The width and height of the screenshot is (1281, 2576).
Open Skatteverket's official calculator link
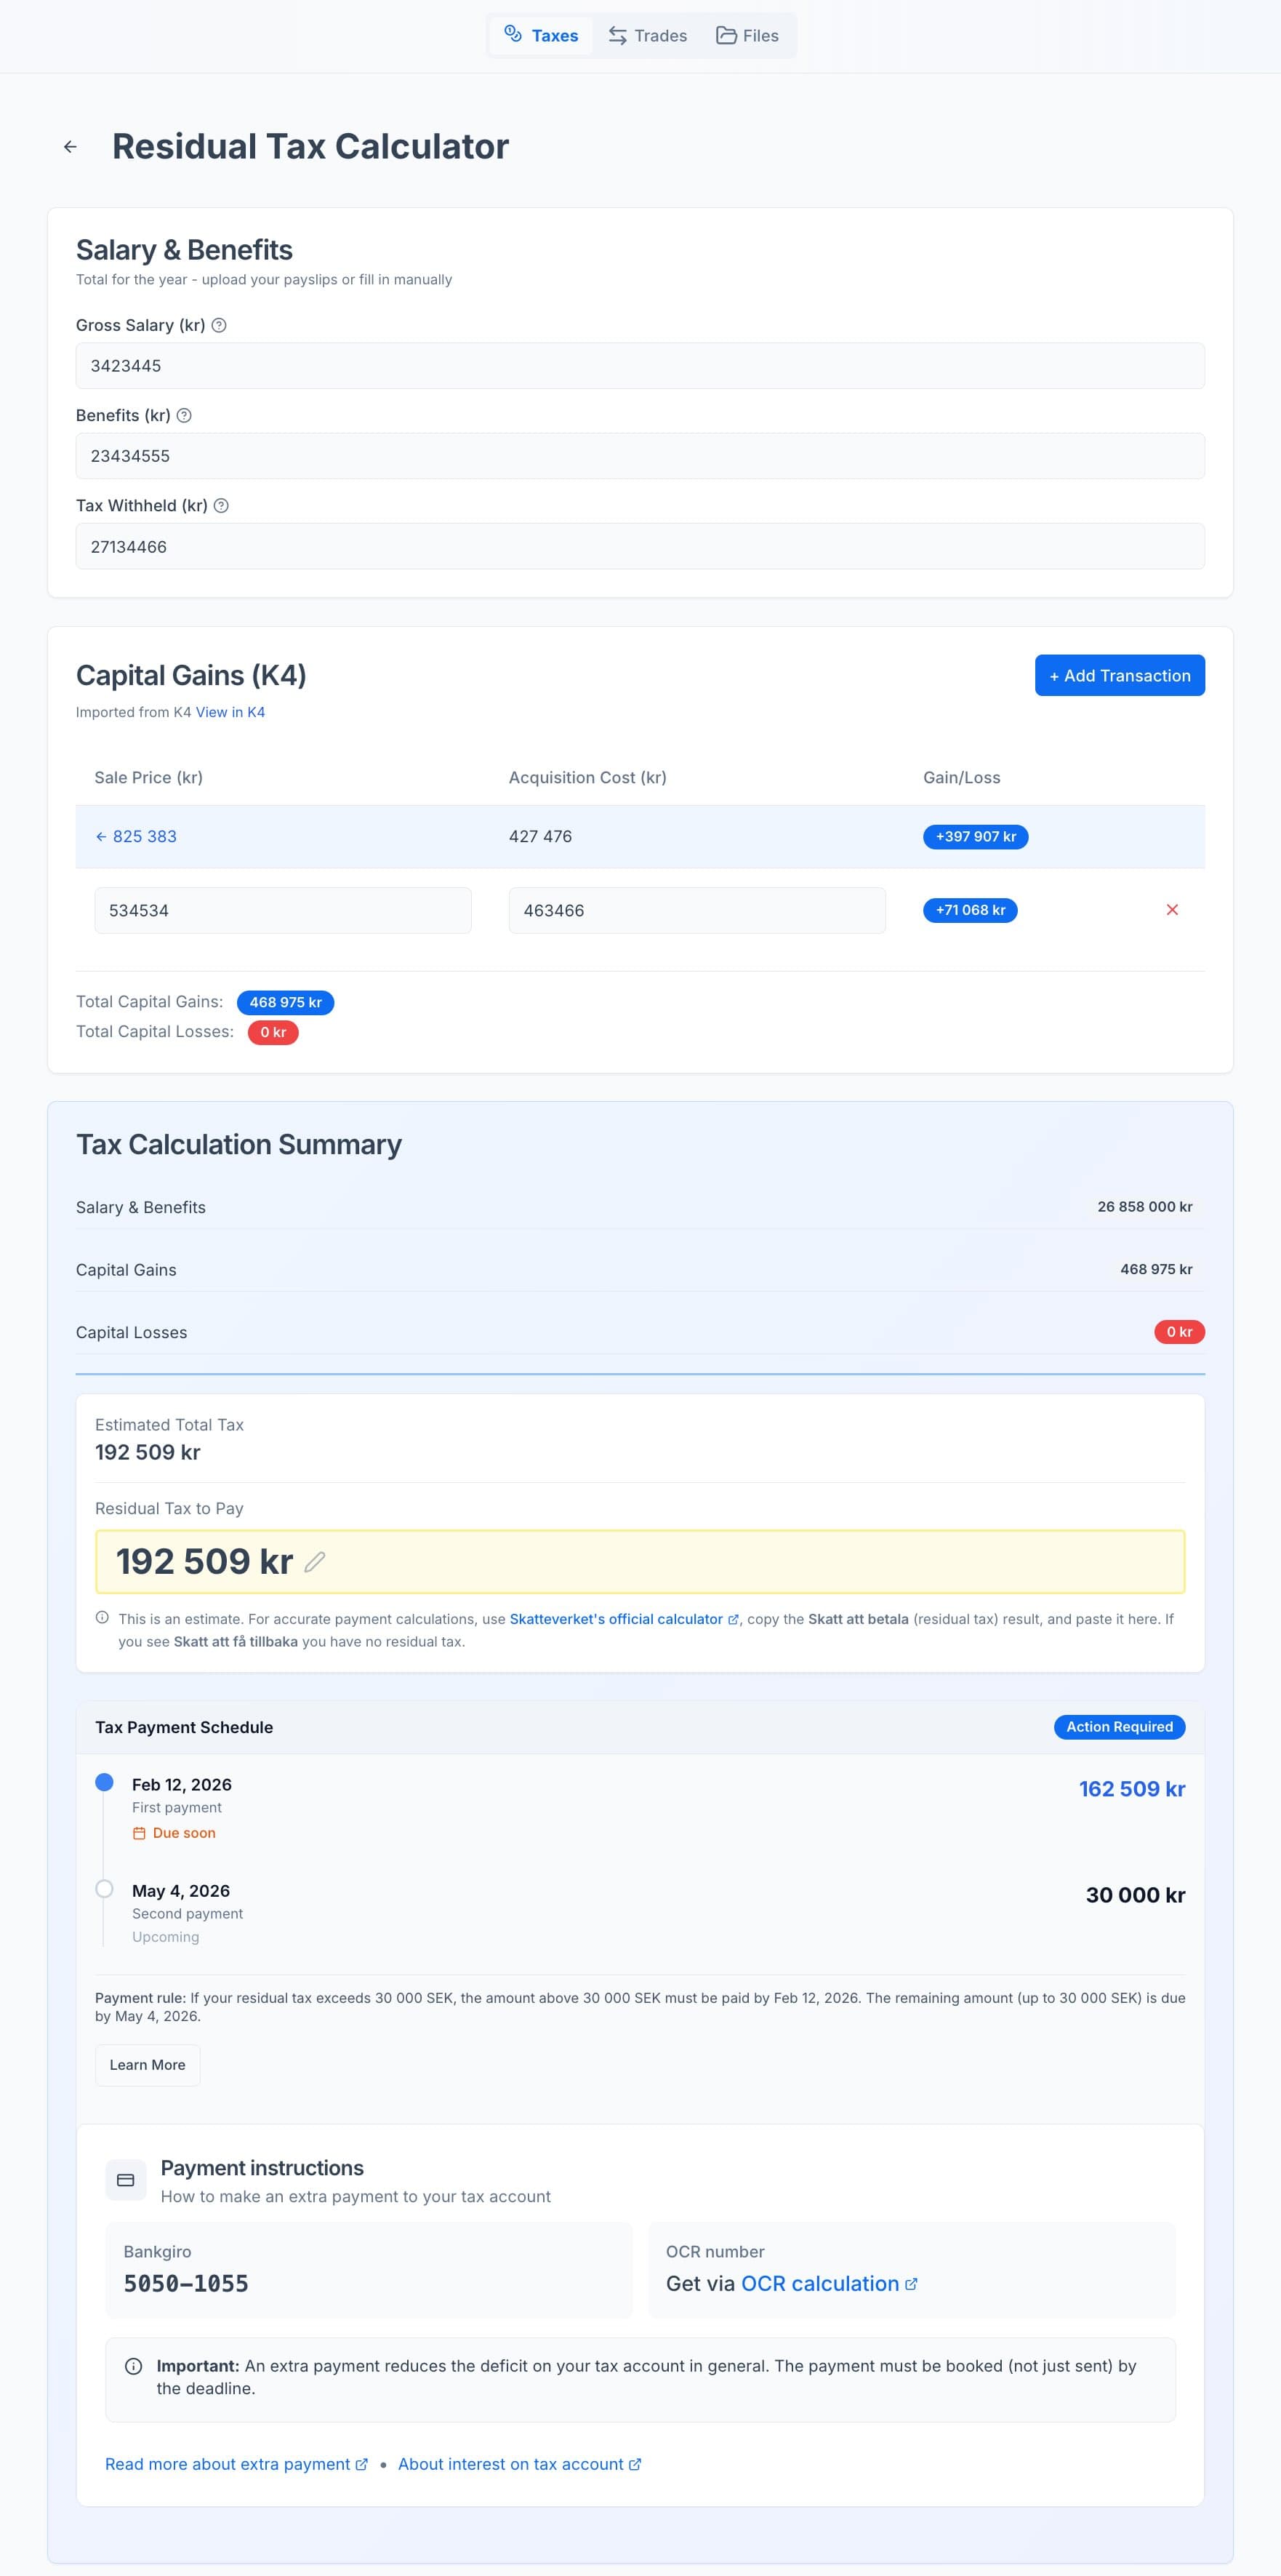tap(624, 1619)
